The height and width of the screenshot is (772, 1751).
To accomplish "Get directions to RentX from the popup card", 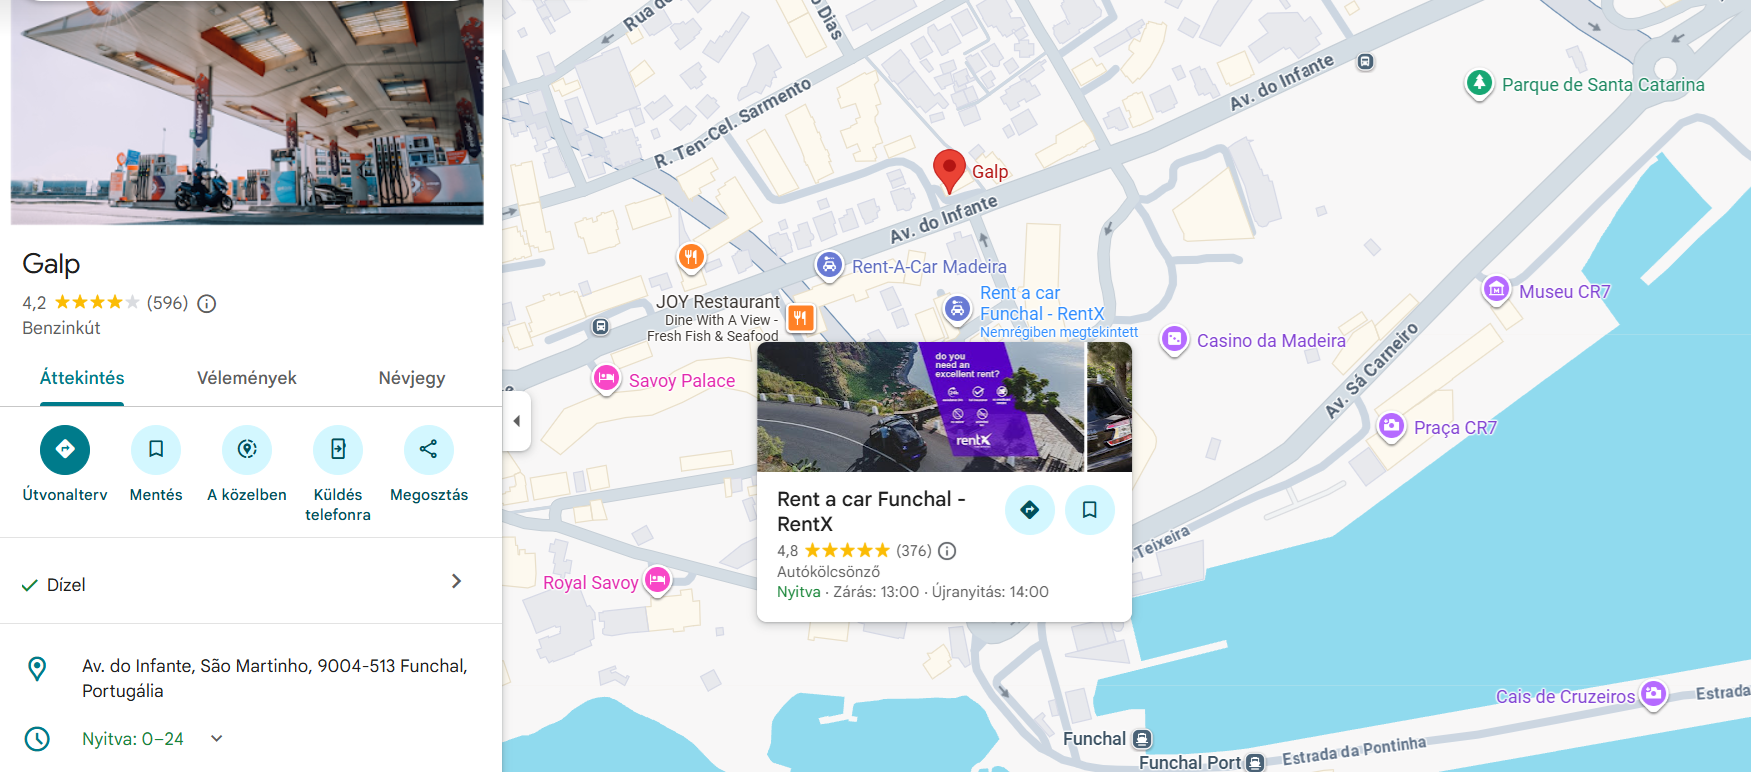I will 1029,510.
